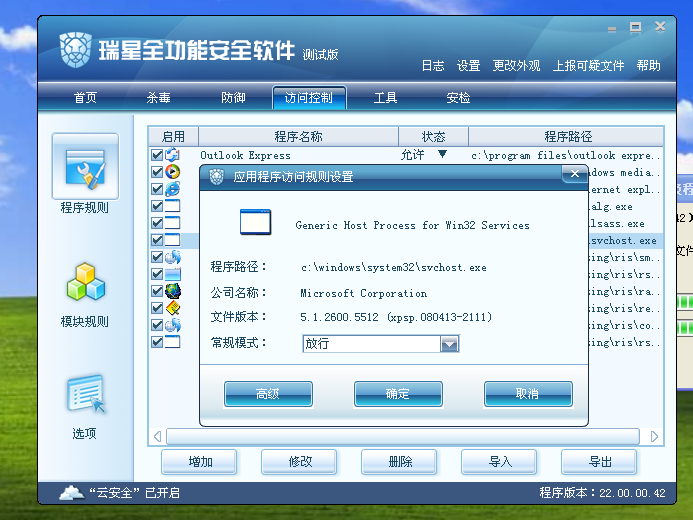Click the 修改 modify button

click(x=299, y=462)
